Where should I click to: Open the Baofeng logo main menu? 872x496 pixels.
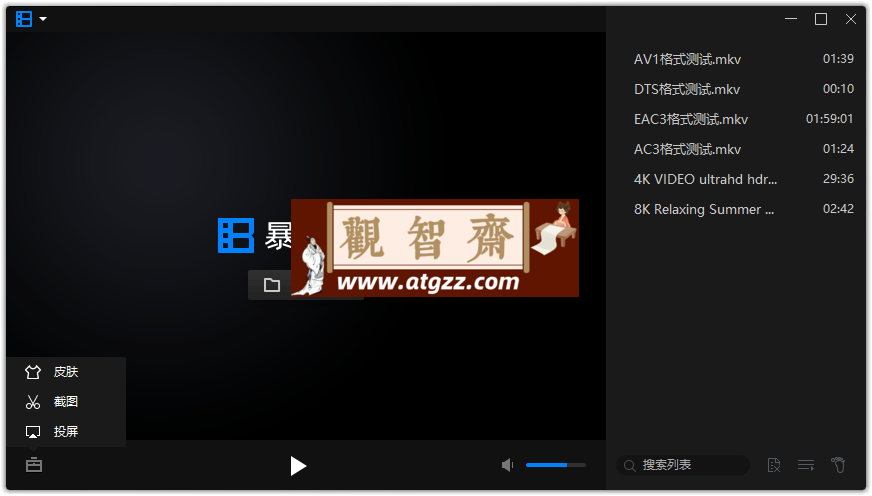pos(24,19)
